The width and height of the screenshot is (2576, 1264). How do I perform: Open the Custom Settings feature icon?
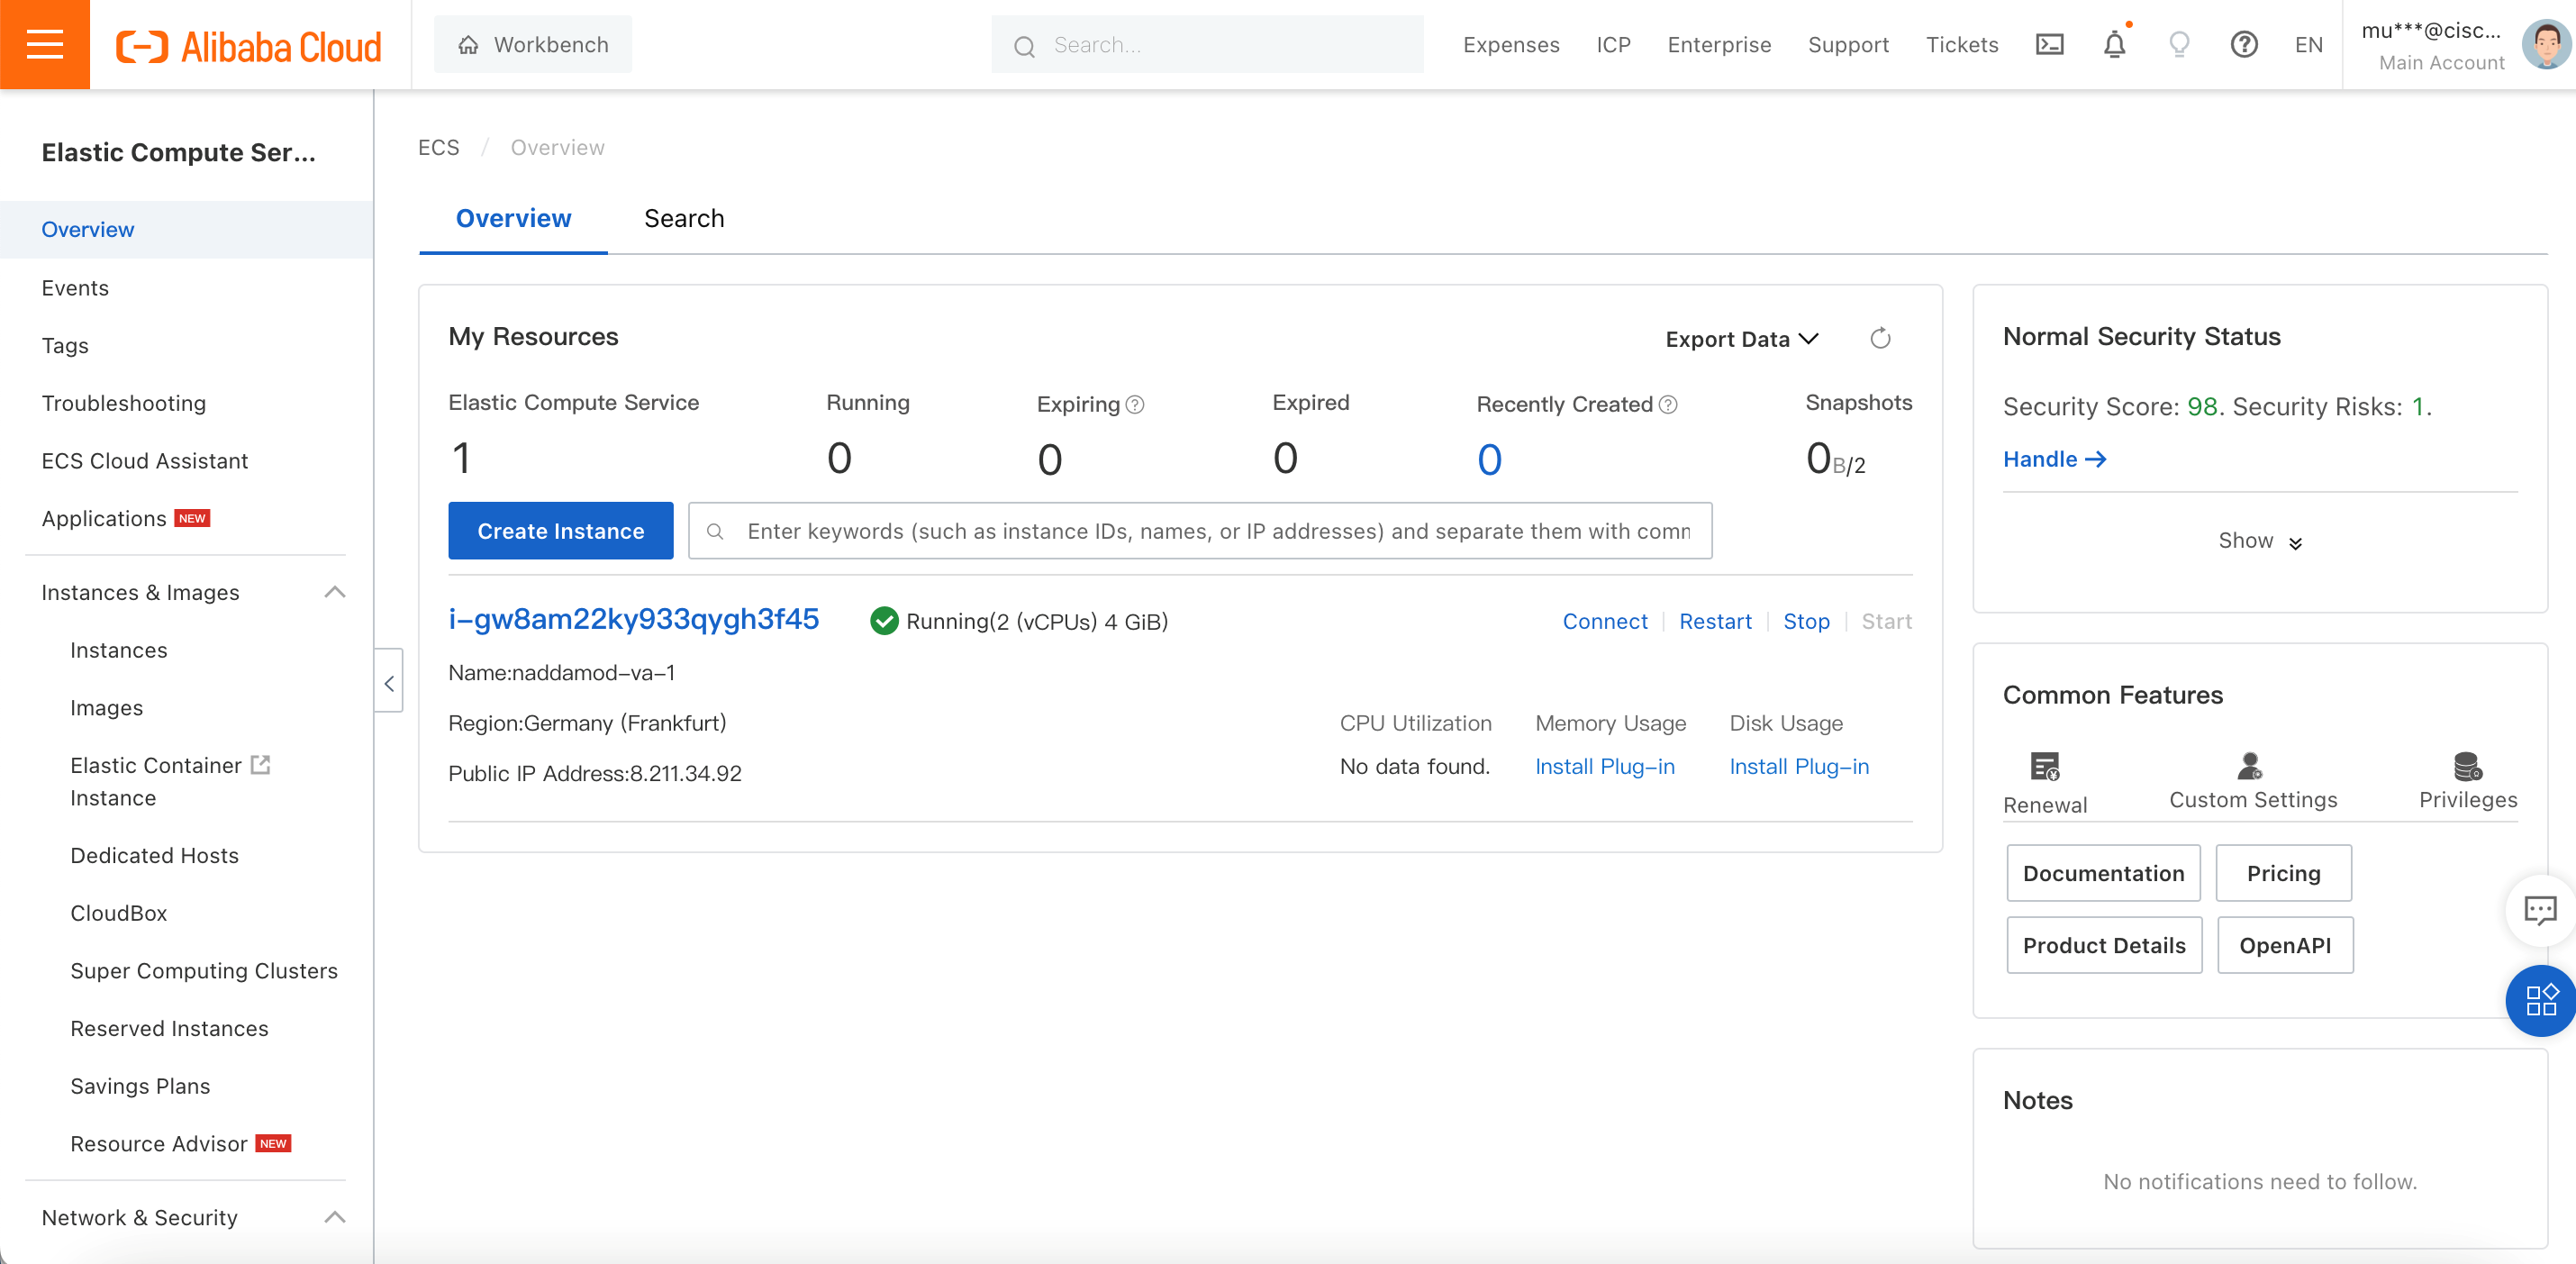coord(2250,767)
